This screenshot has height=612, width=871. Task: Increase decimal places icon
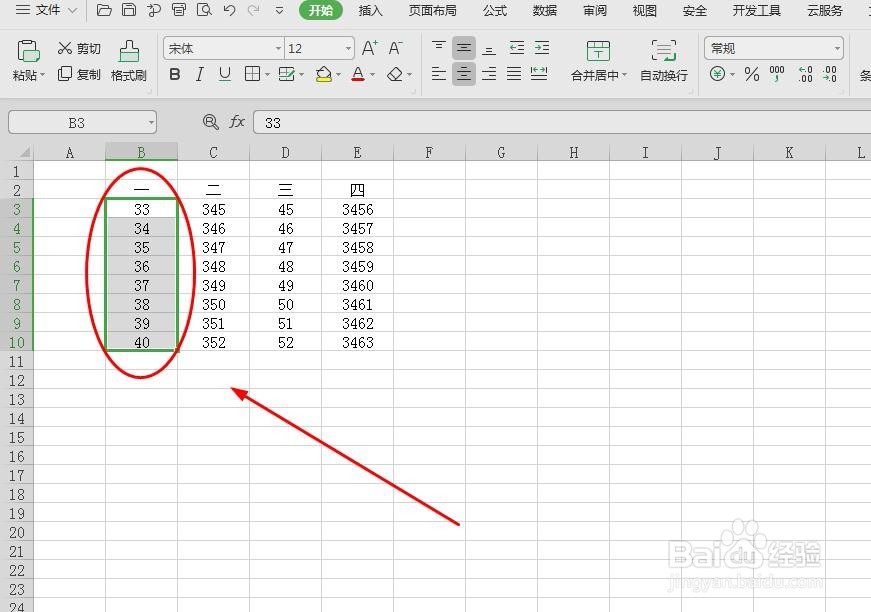805,74
